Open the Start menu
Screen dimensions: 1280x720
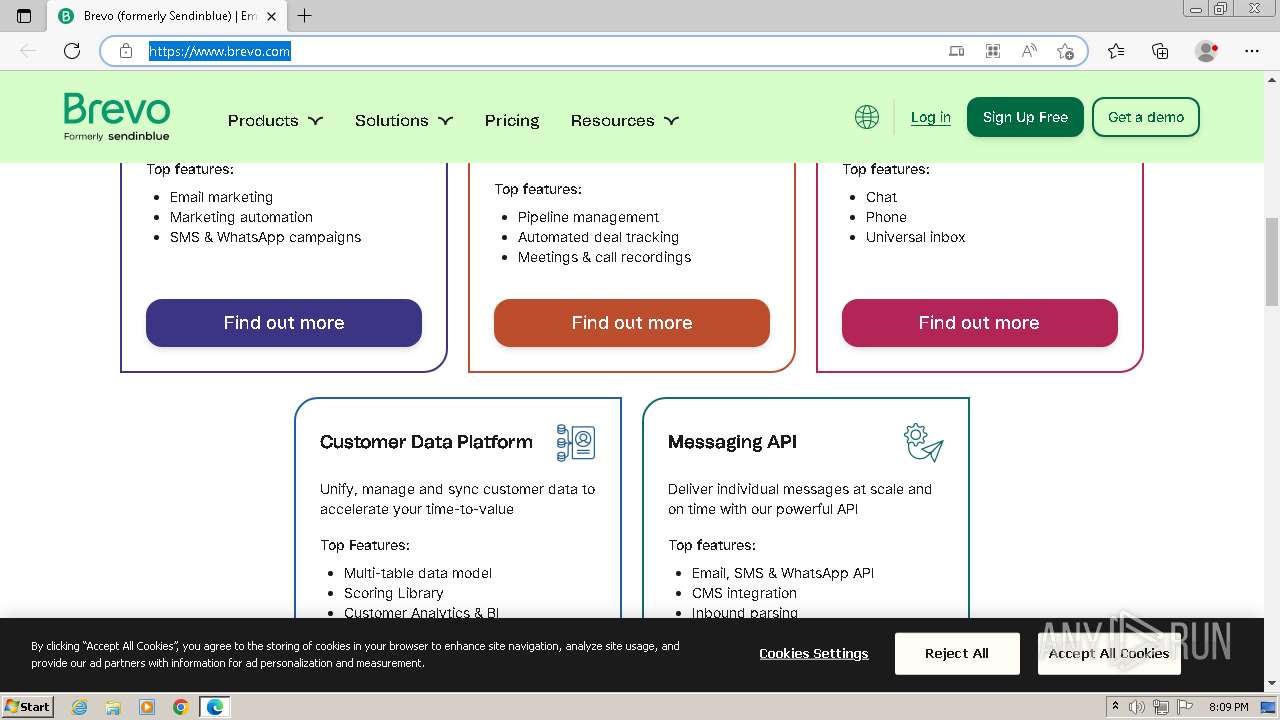(x=27, y=707)
